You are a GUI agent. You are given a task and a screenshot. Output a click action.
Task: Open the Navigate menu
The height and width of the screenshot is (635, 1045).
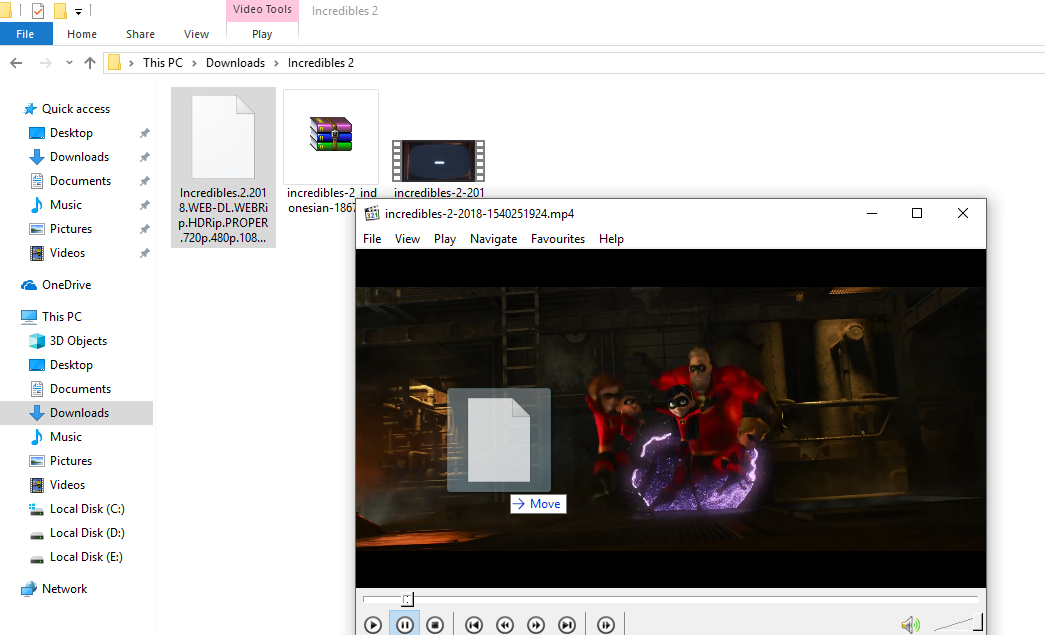tap(493, 239)
